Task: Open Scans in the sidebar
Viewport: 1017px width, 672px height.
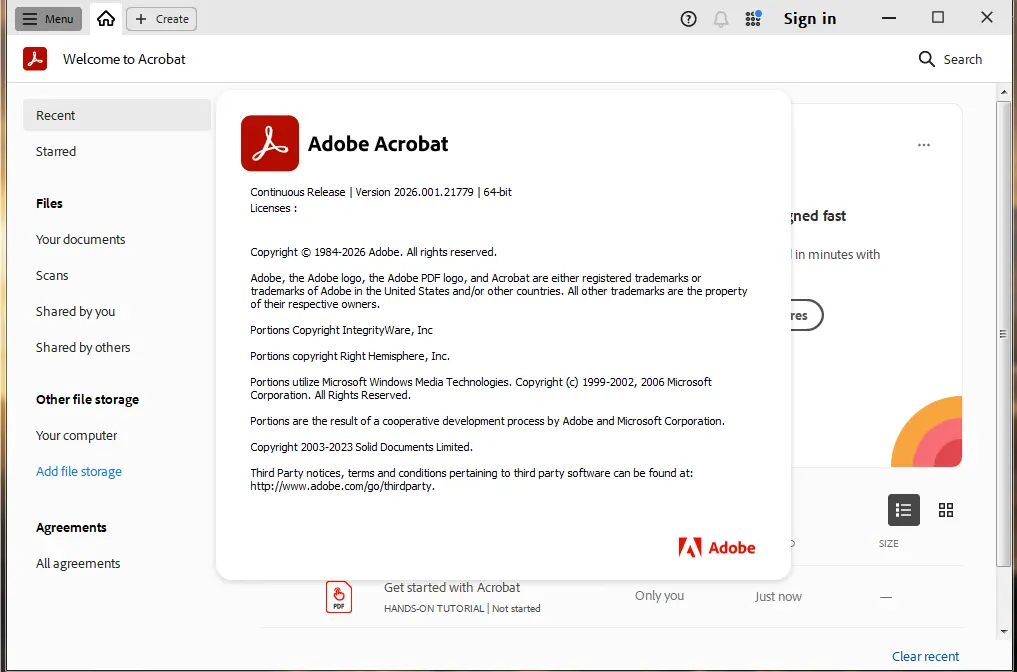Action: click(52, 275)
